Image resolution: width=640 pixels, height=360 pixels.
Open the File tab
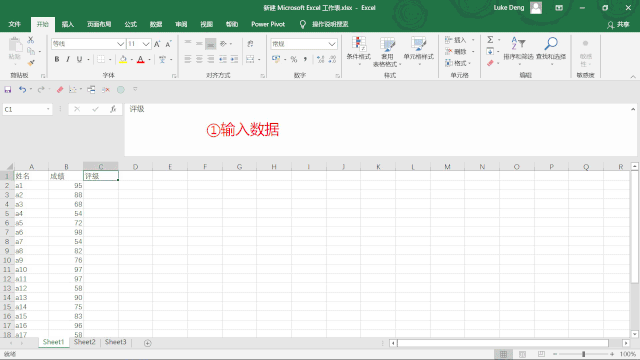click(15, 24)
